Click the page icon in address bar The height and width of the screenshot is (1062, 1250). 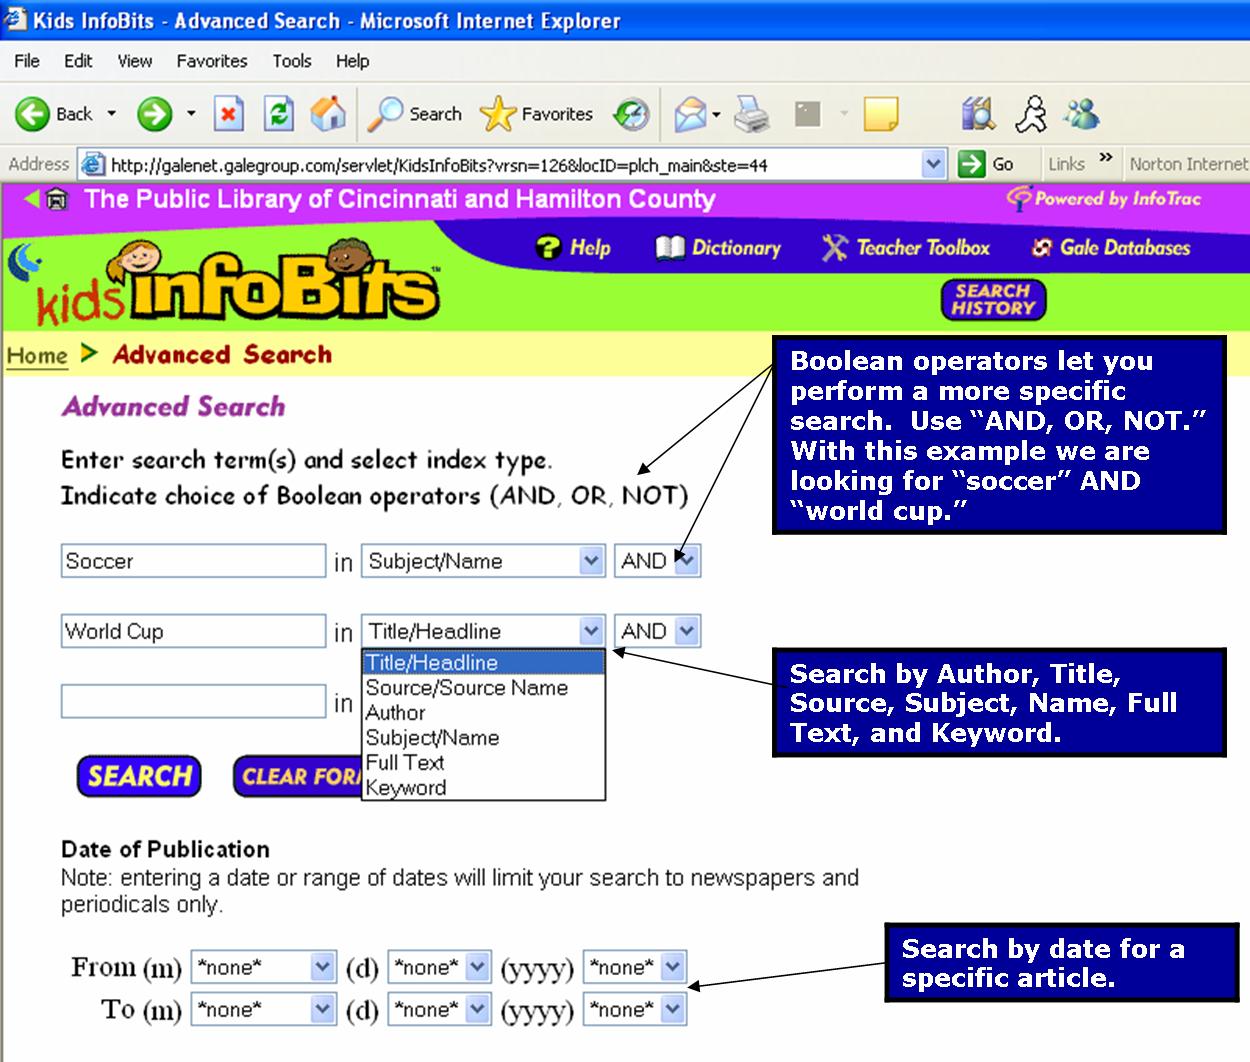tap(92, 164)
